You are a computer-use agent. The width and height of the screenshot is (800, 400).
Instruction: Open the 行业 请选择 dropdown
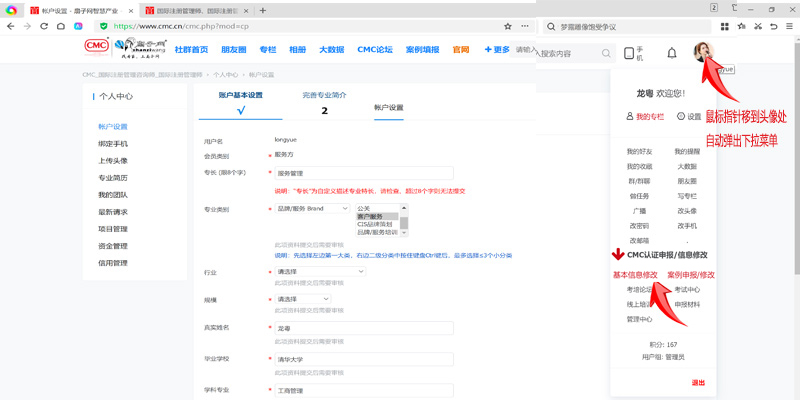[320, 272]
